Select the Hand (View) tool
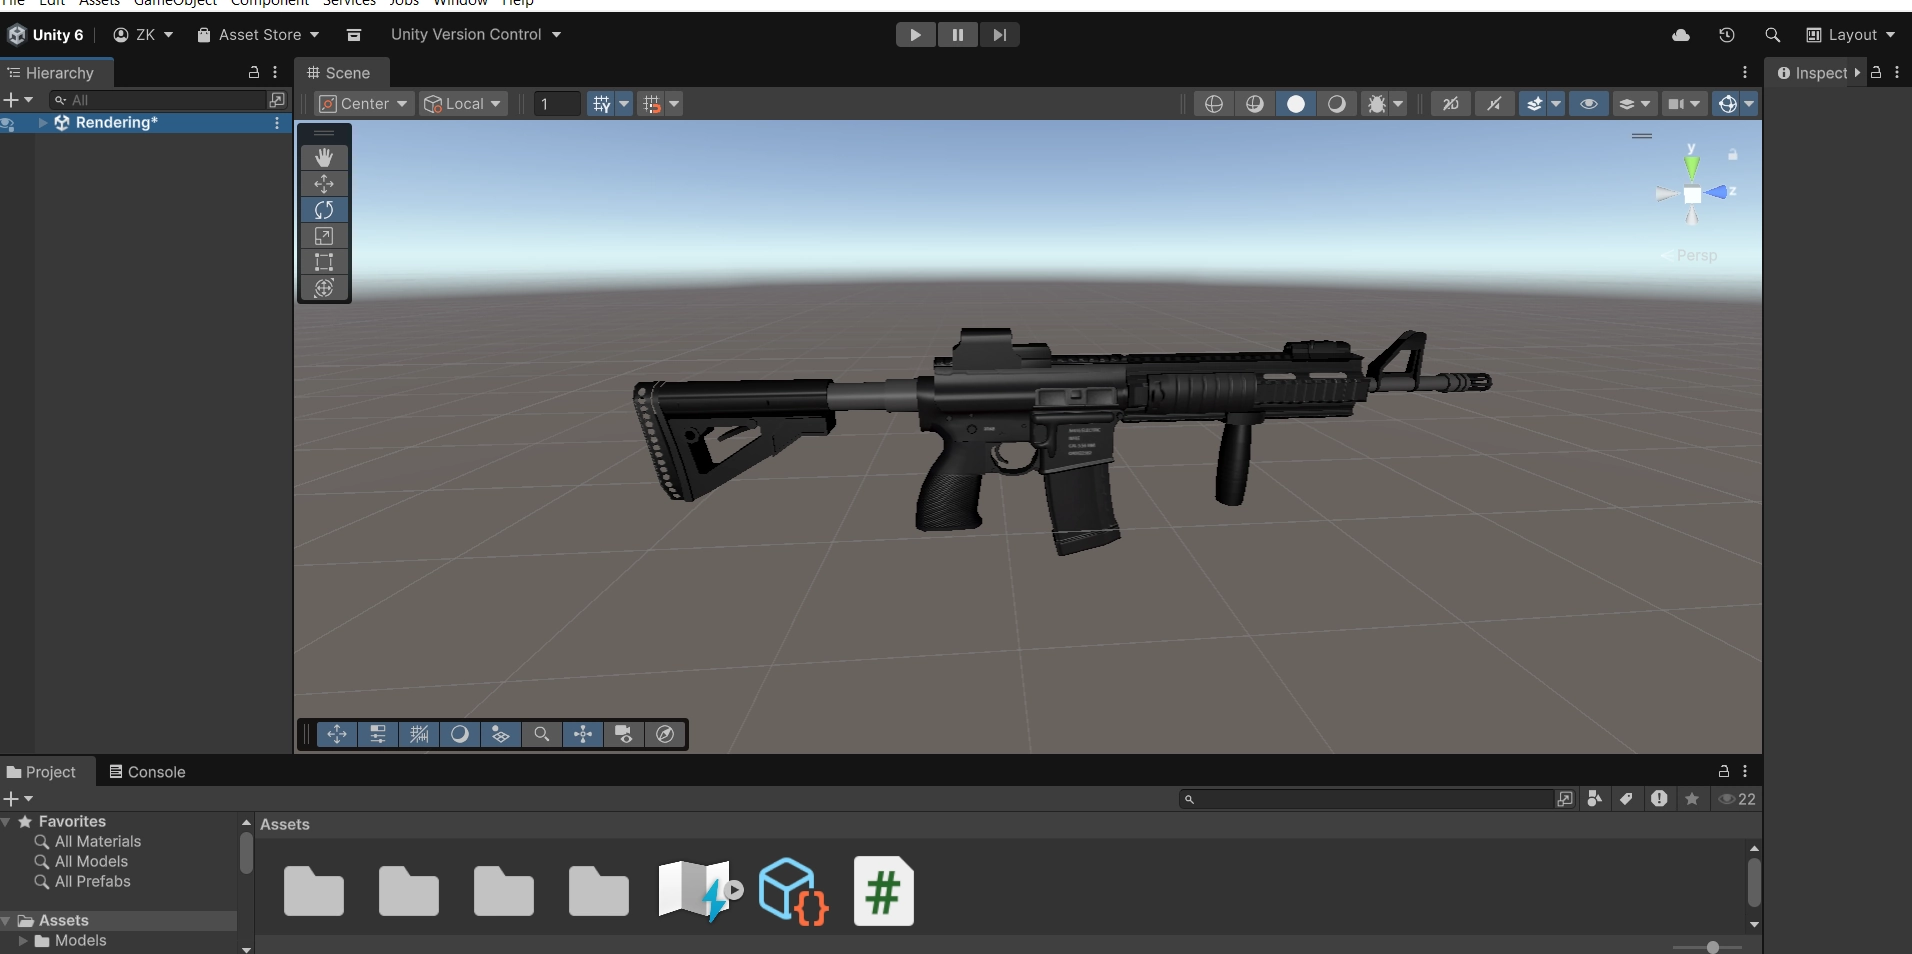This screenshot has height=954, width=1912. 324,158
